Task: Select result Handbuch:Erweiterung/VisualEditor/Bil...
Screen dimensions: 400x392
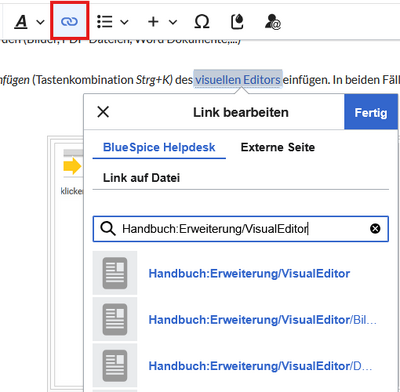Action: (241, 320)
